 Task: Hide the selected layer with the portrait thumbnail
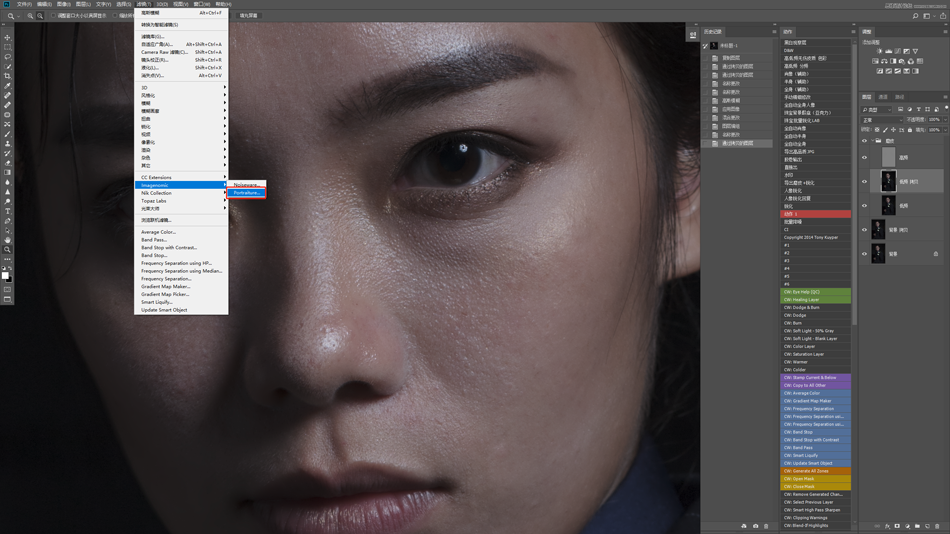pyautogui.click(x=865, y=181)
